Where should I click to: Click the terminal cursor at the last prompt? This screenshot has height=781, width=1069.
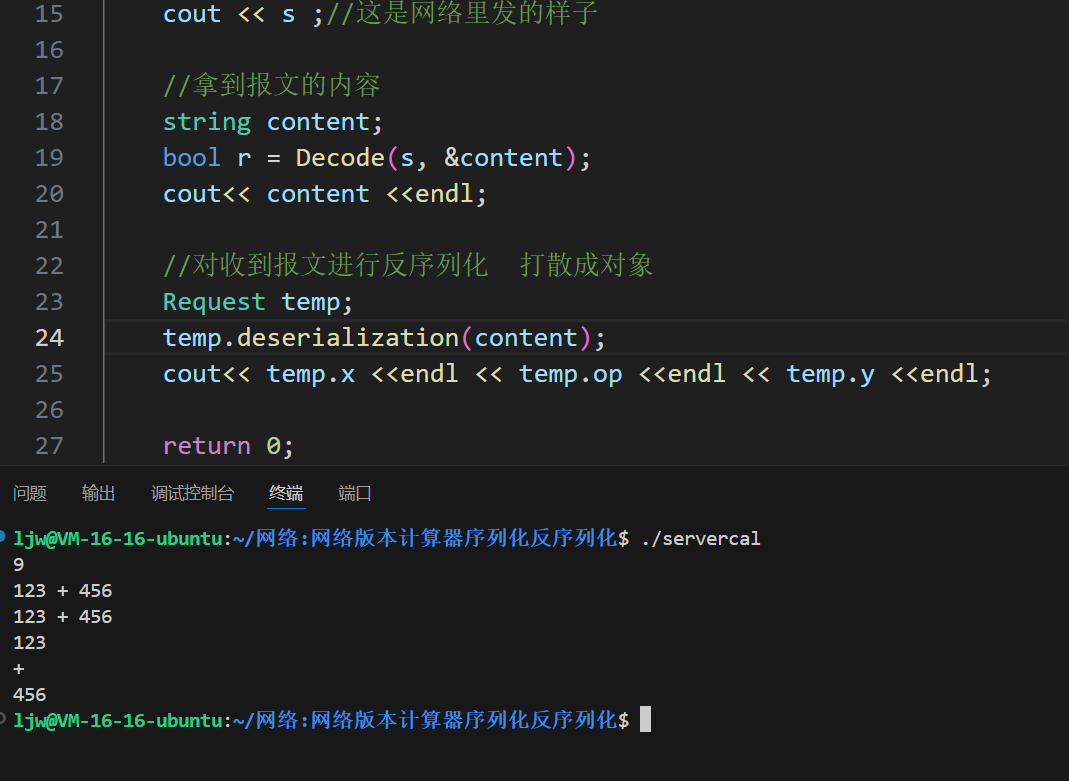645,720
